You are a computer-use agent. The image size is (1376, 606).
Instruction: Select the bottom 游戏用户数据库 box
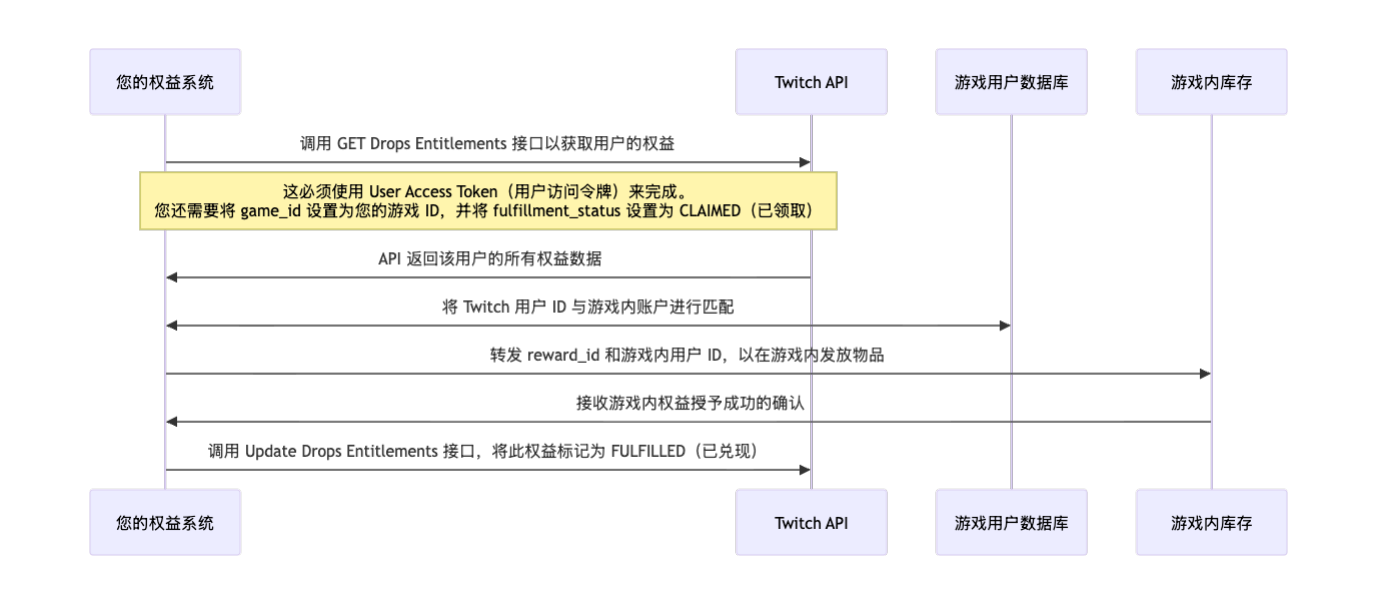pyautogui.click(x=1011, y=522)
